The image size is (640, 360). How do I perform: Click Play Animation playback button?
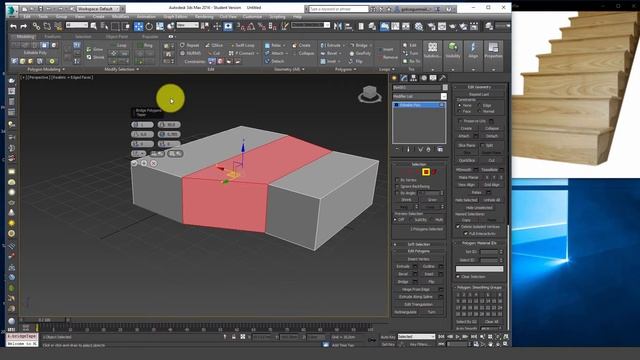(458, 337)
